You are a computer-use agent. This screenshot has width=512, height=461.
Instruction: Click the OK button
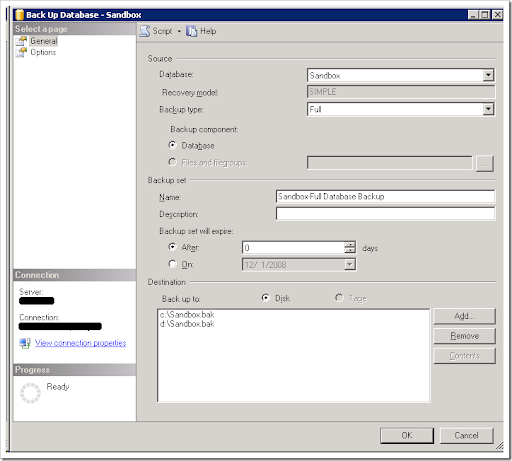407,435
